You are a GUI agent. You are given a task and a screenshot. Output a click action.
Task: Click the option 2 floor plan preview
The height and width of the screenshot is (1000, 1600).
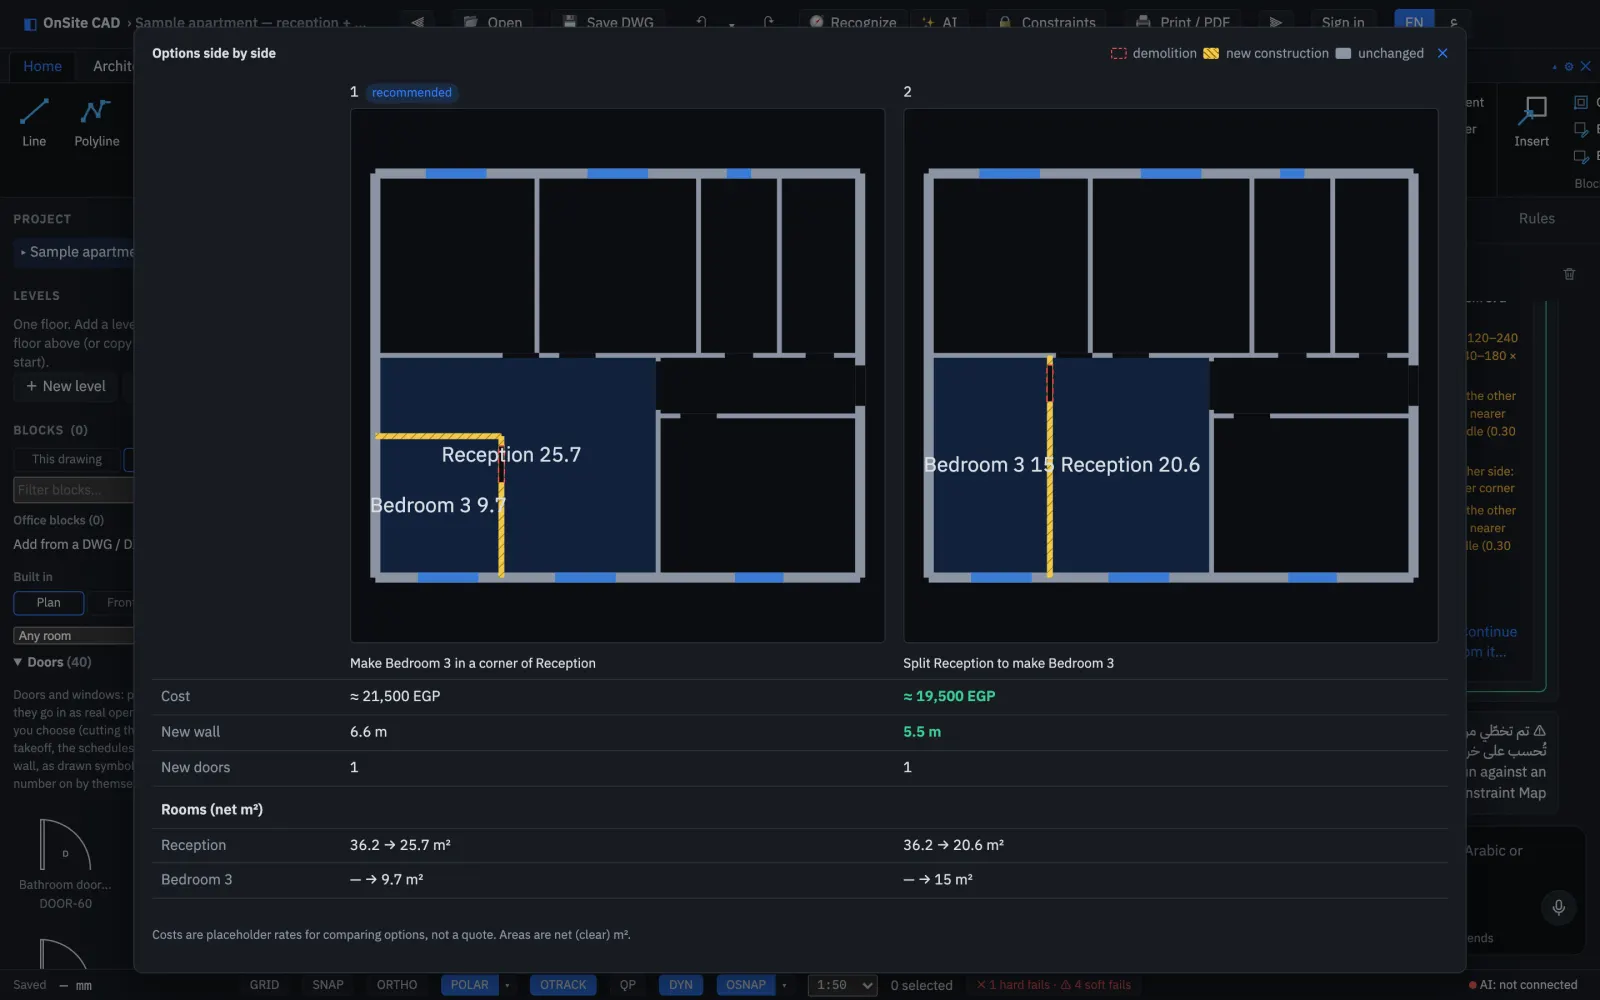coord(1170,375)
